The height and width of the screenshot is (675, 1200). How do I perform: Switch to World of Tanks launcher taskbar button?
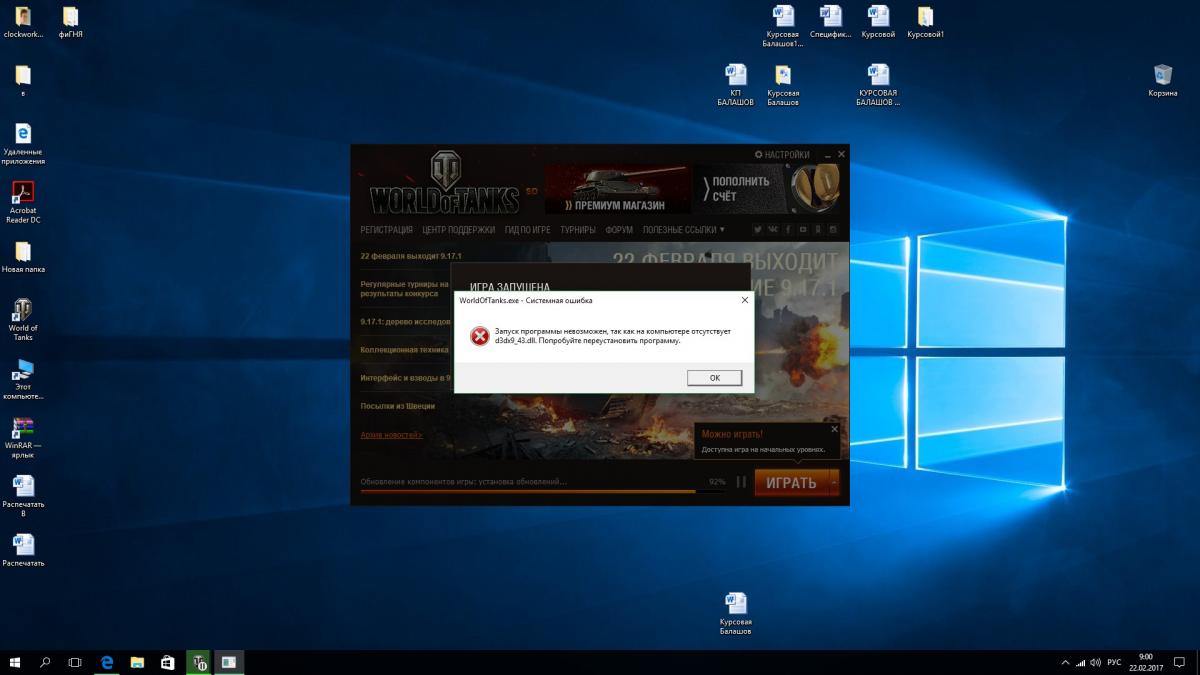199,662
